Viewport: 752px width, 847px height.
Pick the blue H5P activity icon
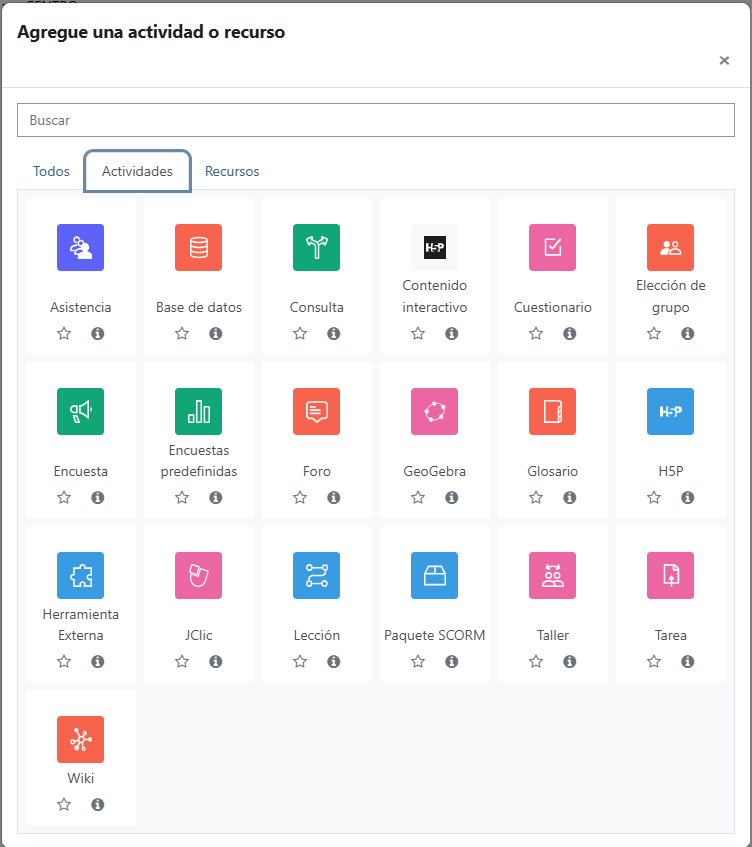click(670, 412)
